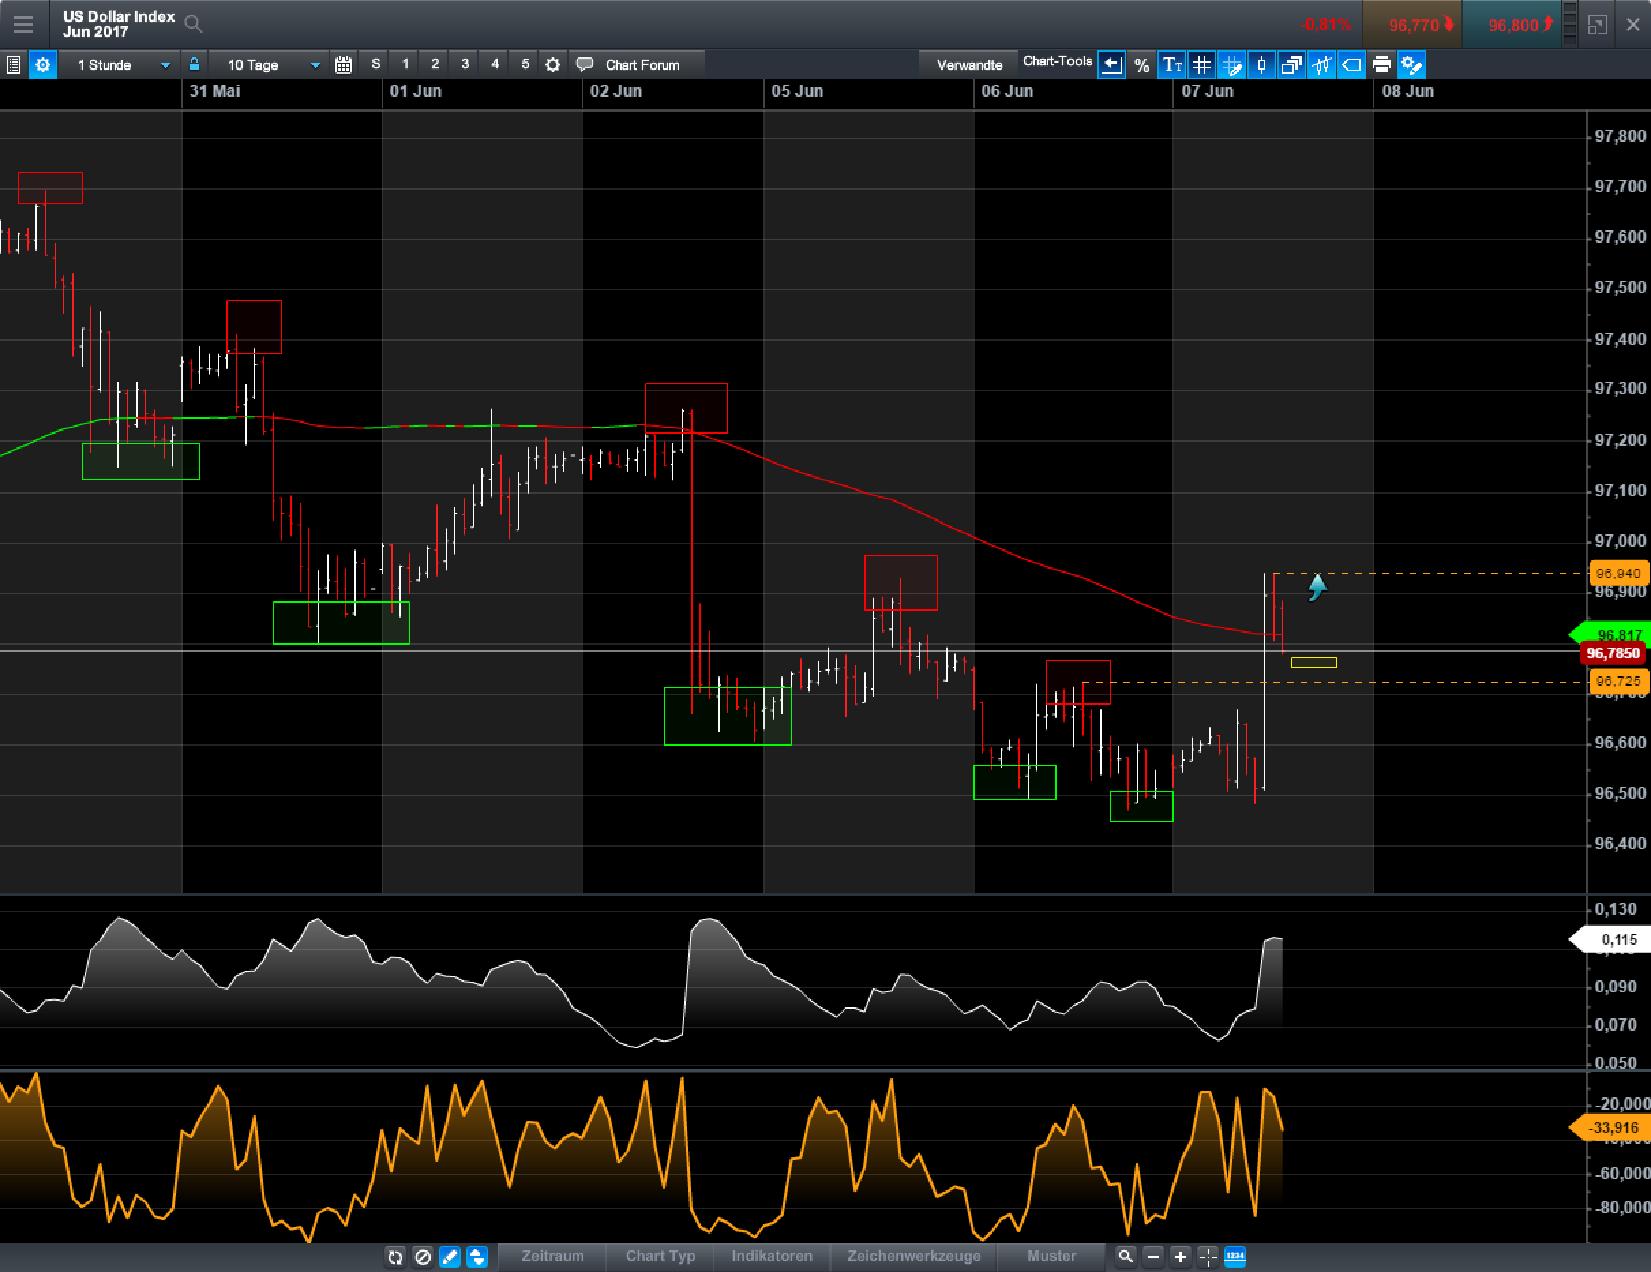Open the chart settings gear icon
The image size is (1651, 1272).
coord(42,65)
